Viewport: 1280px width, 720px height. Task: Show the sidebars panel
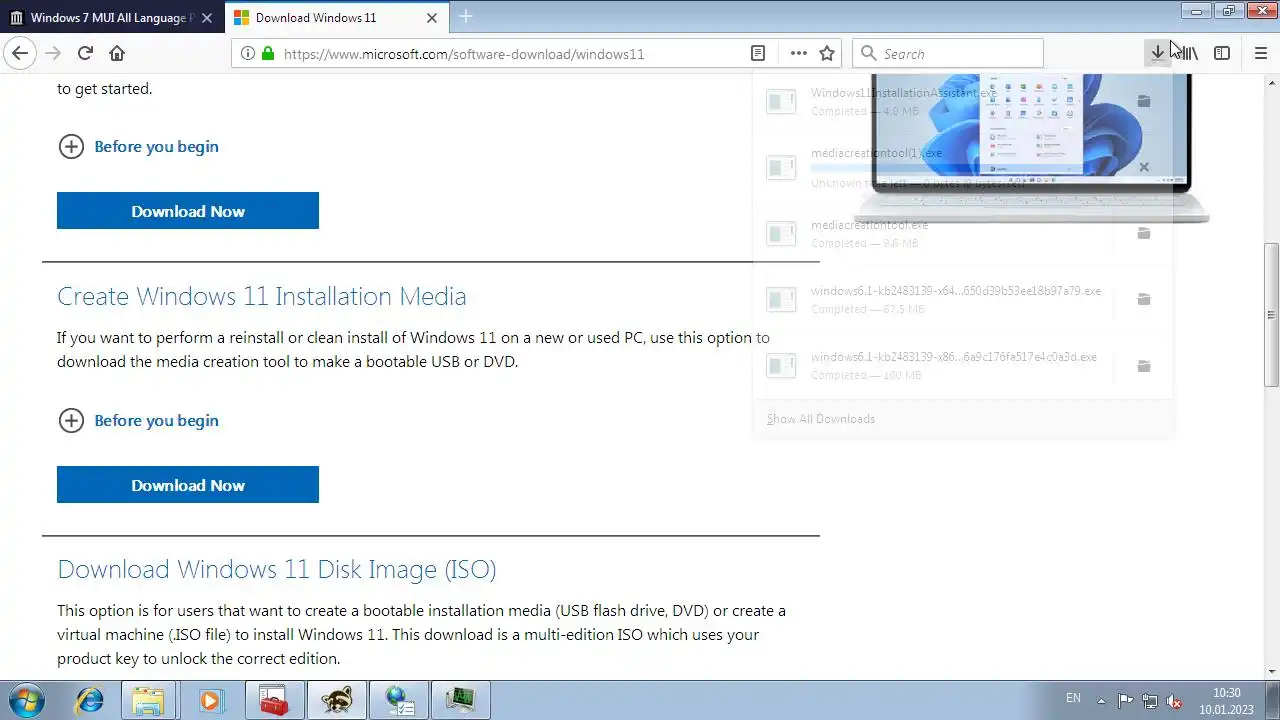pos(1222,53)
